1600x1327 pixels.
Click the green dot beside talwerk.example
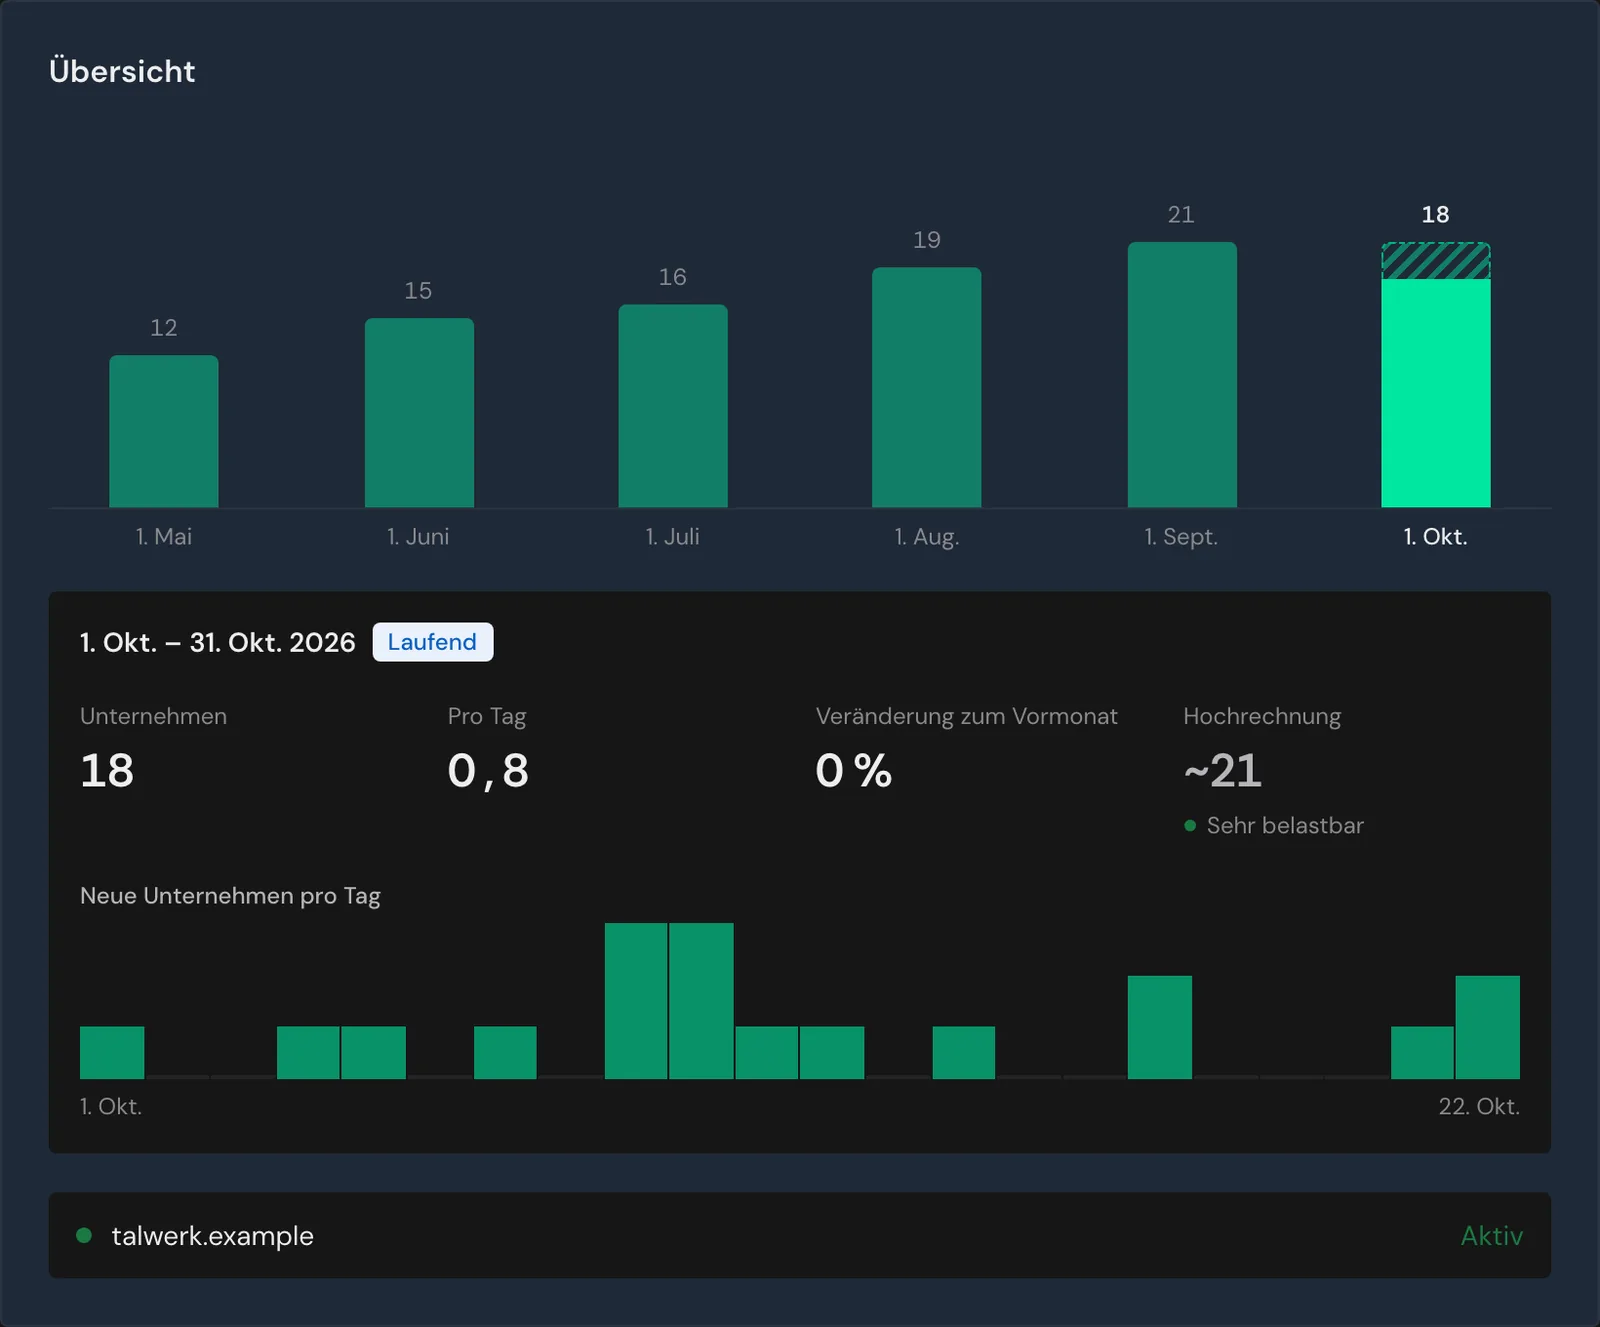coord(84,1236)
